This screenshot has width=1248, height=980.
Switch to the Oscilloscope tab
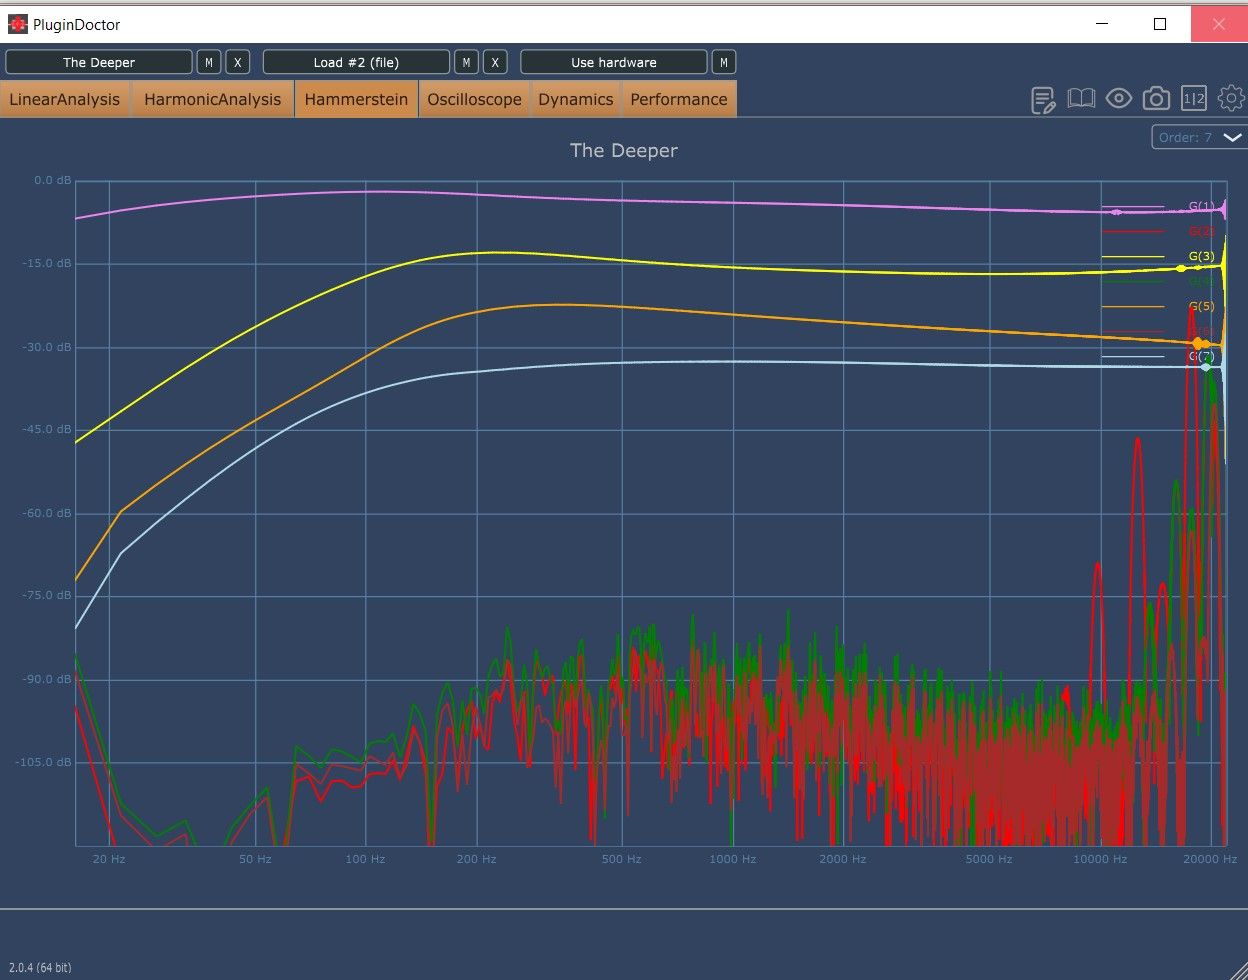pos(474,99)
